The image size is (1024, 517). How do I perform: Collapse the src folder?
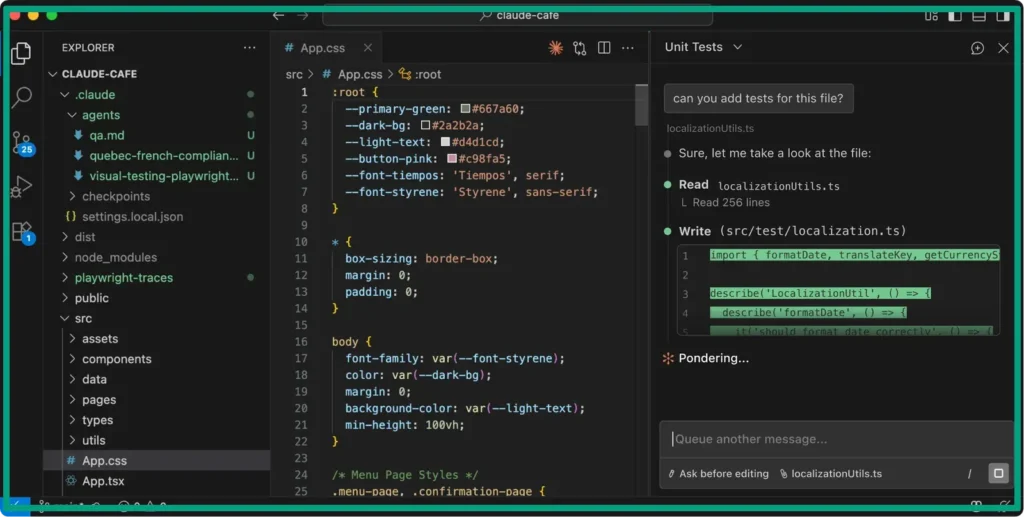[65, 319]
